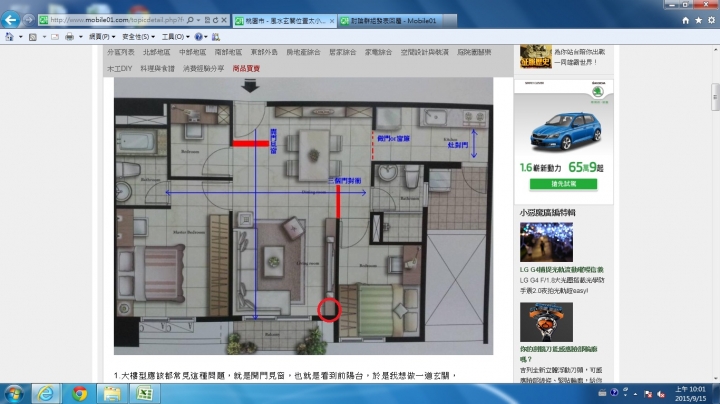Click the Action Center flag tray icon
Screen dimensions: 720x404
tap(648, 394)
